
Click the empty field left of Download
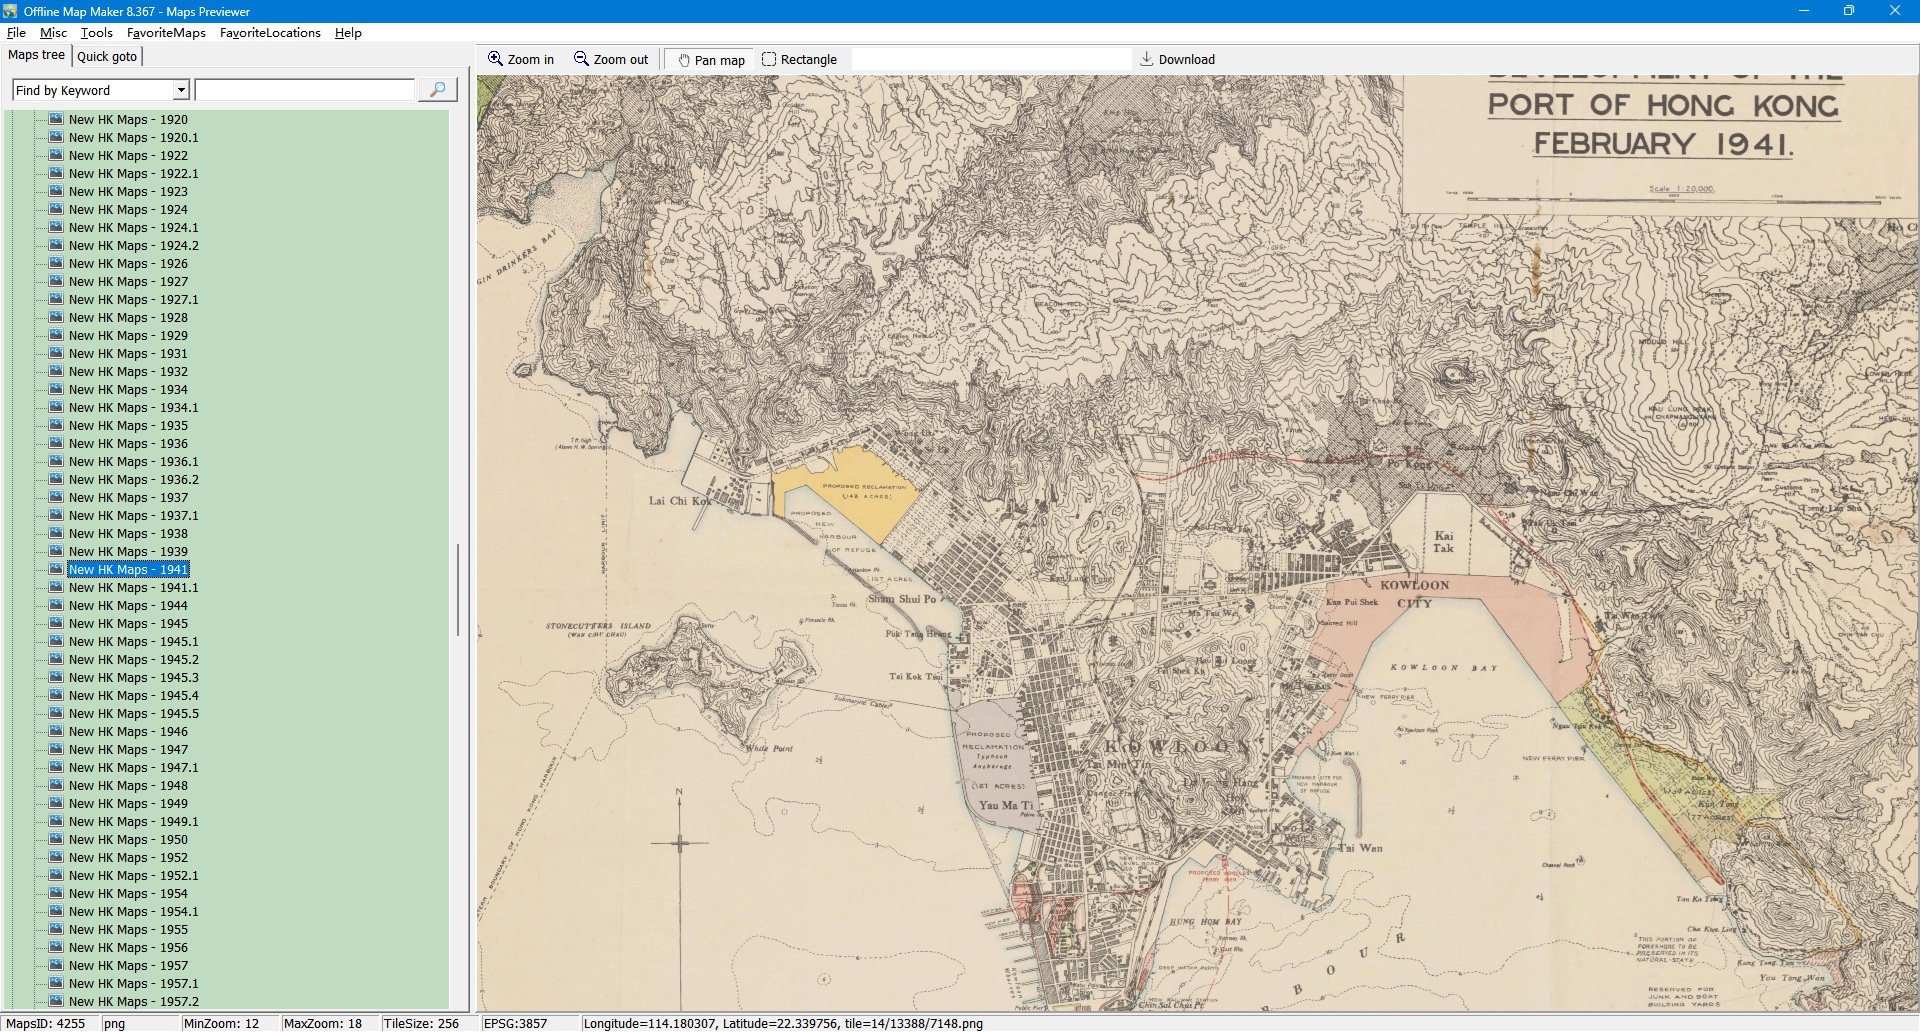tap(990, 59)
